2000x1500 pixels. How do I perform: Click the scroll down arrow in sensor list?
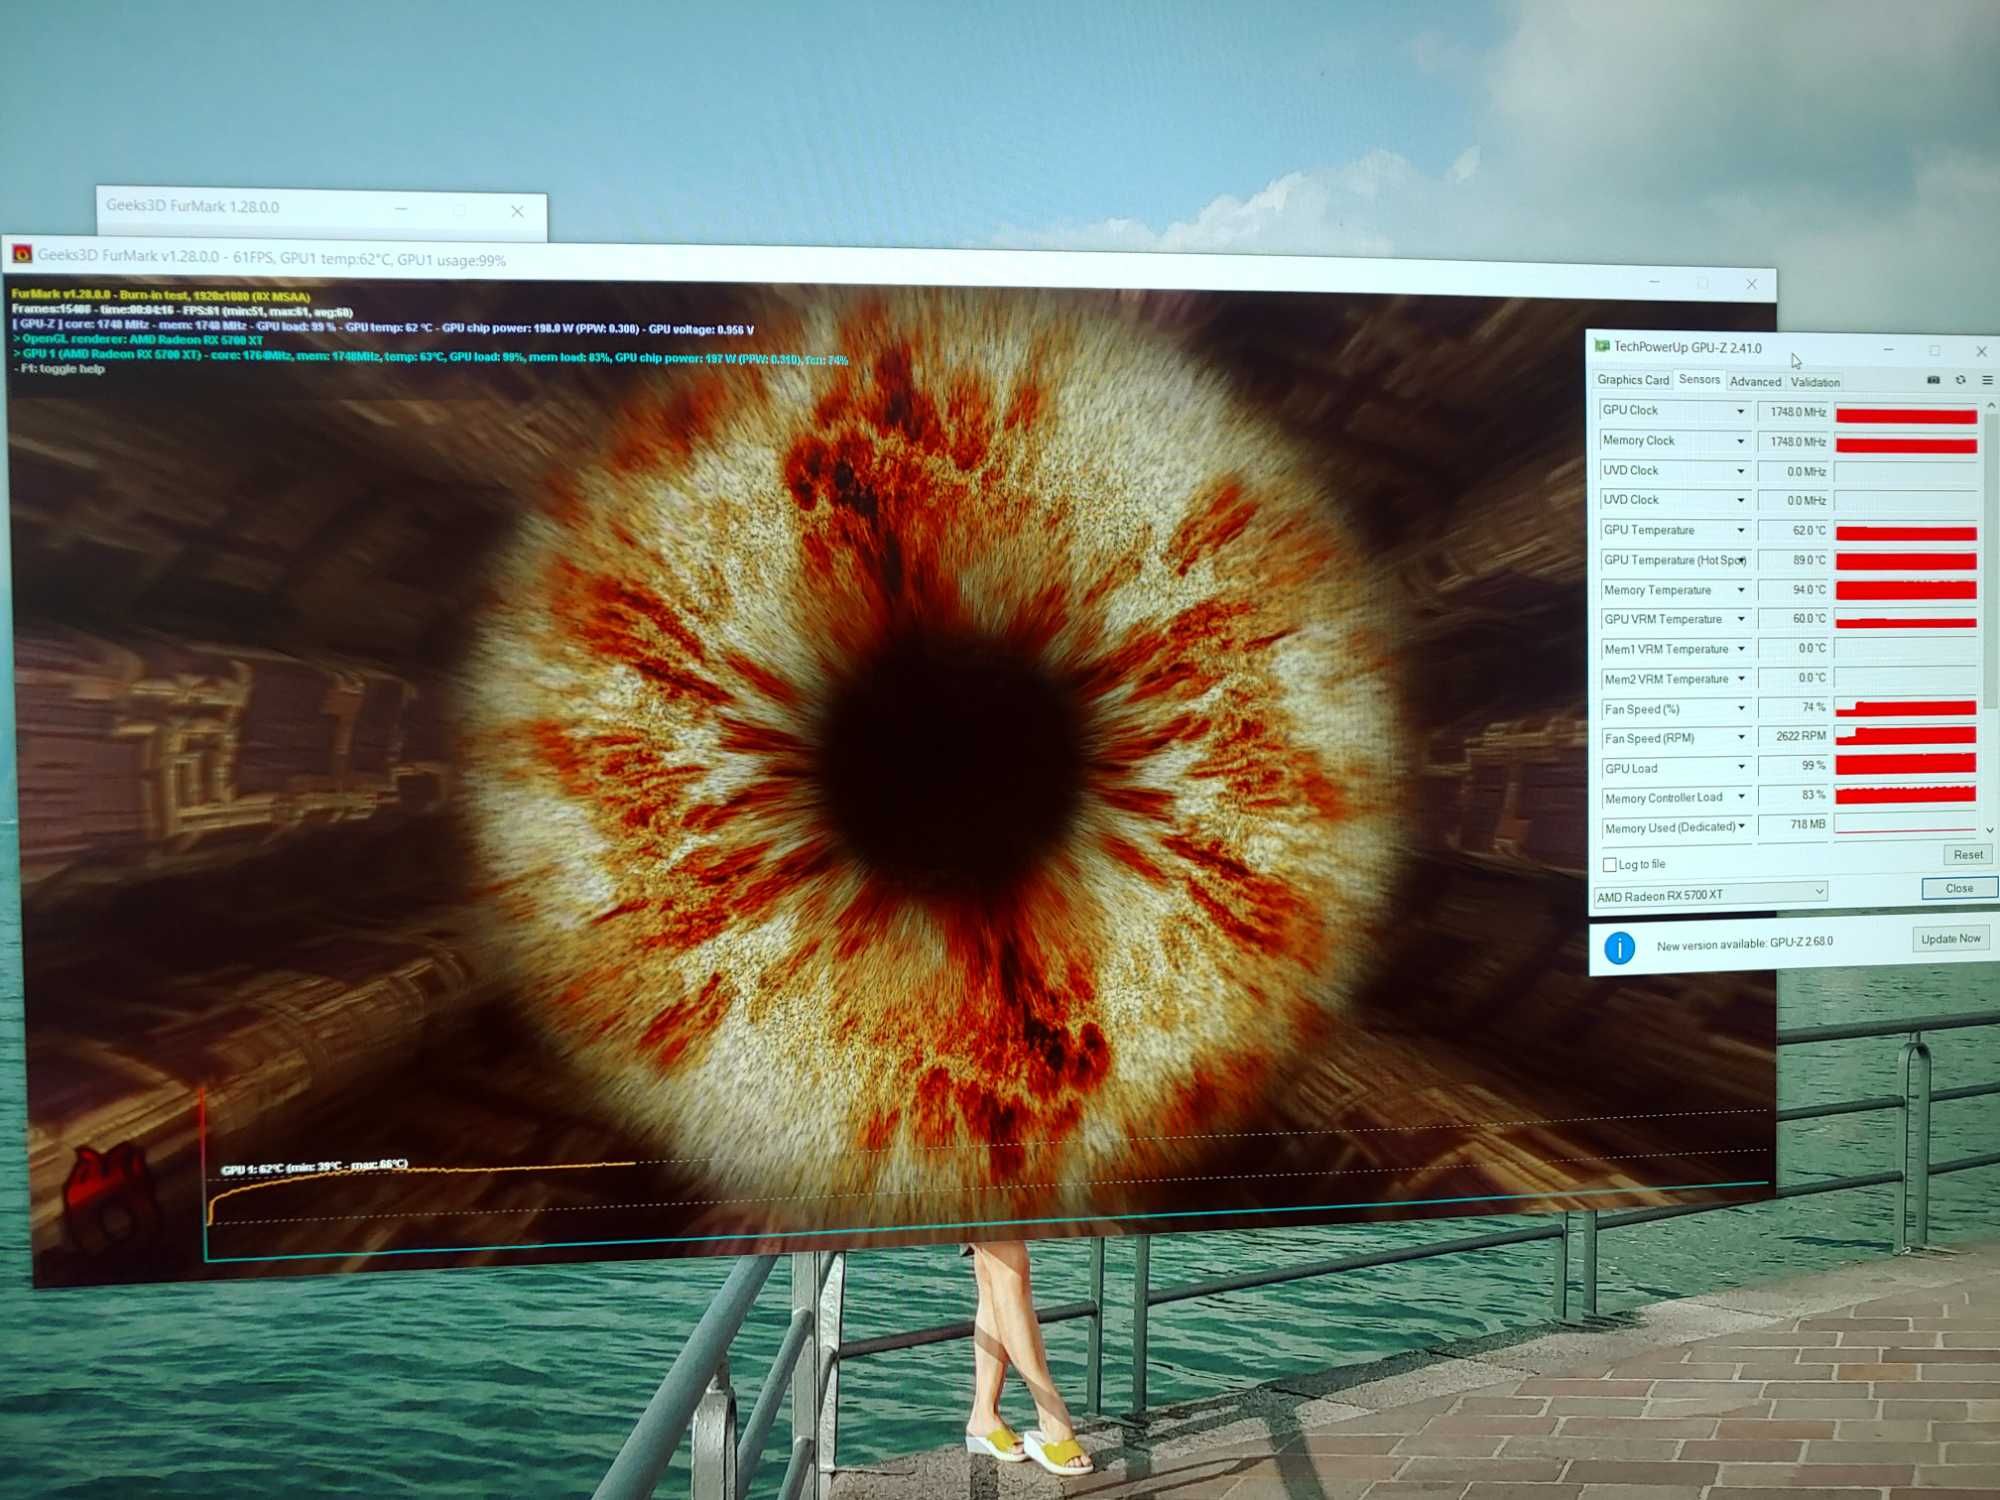click(1989, 830)
